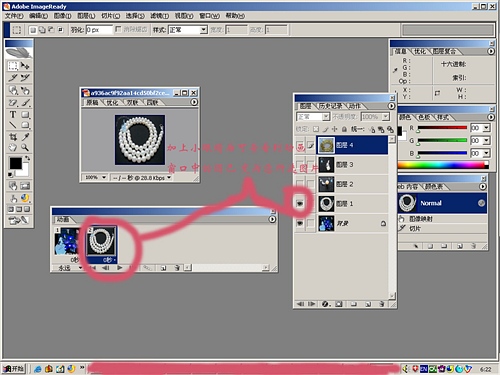This screenshot has height=375, width=500.
Task: Open the 样式 dropdown in options bar
Action: coord(188,30)
